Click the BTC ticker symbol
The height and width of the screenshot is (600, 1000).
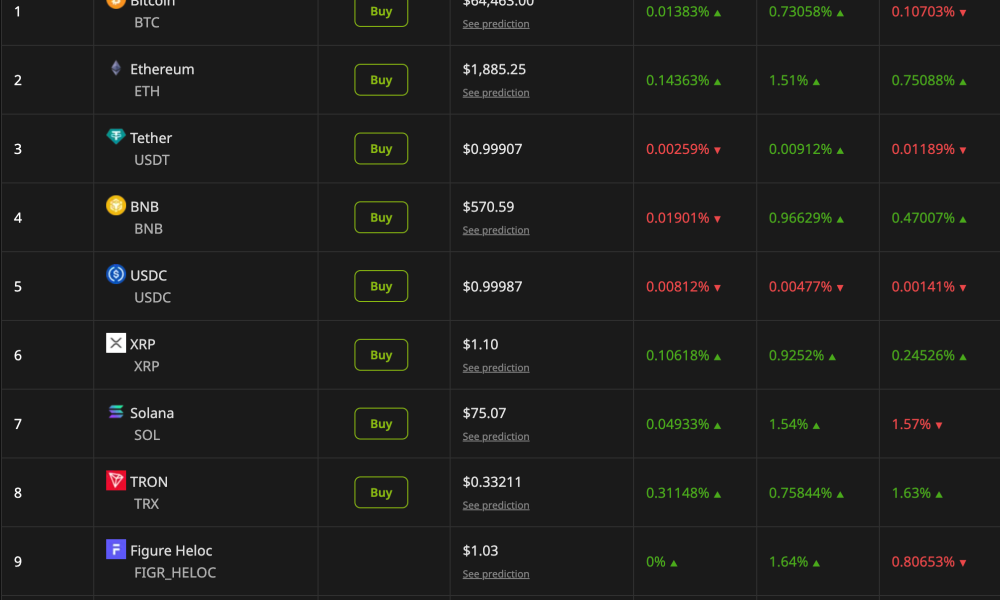pyautogui.click(x=147, y=22)
